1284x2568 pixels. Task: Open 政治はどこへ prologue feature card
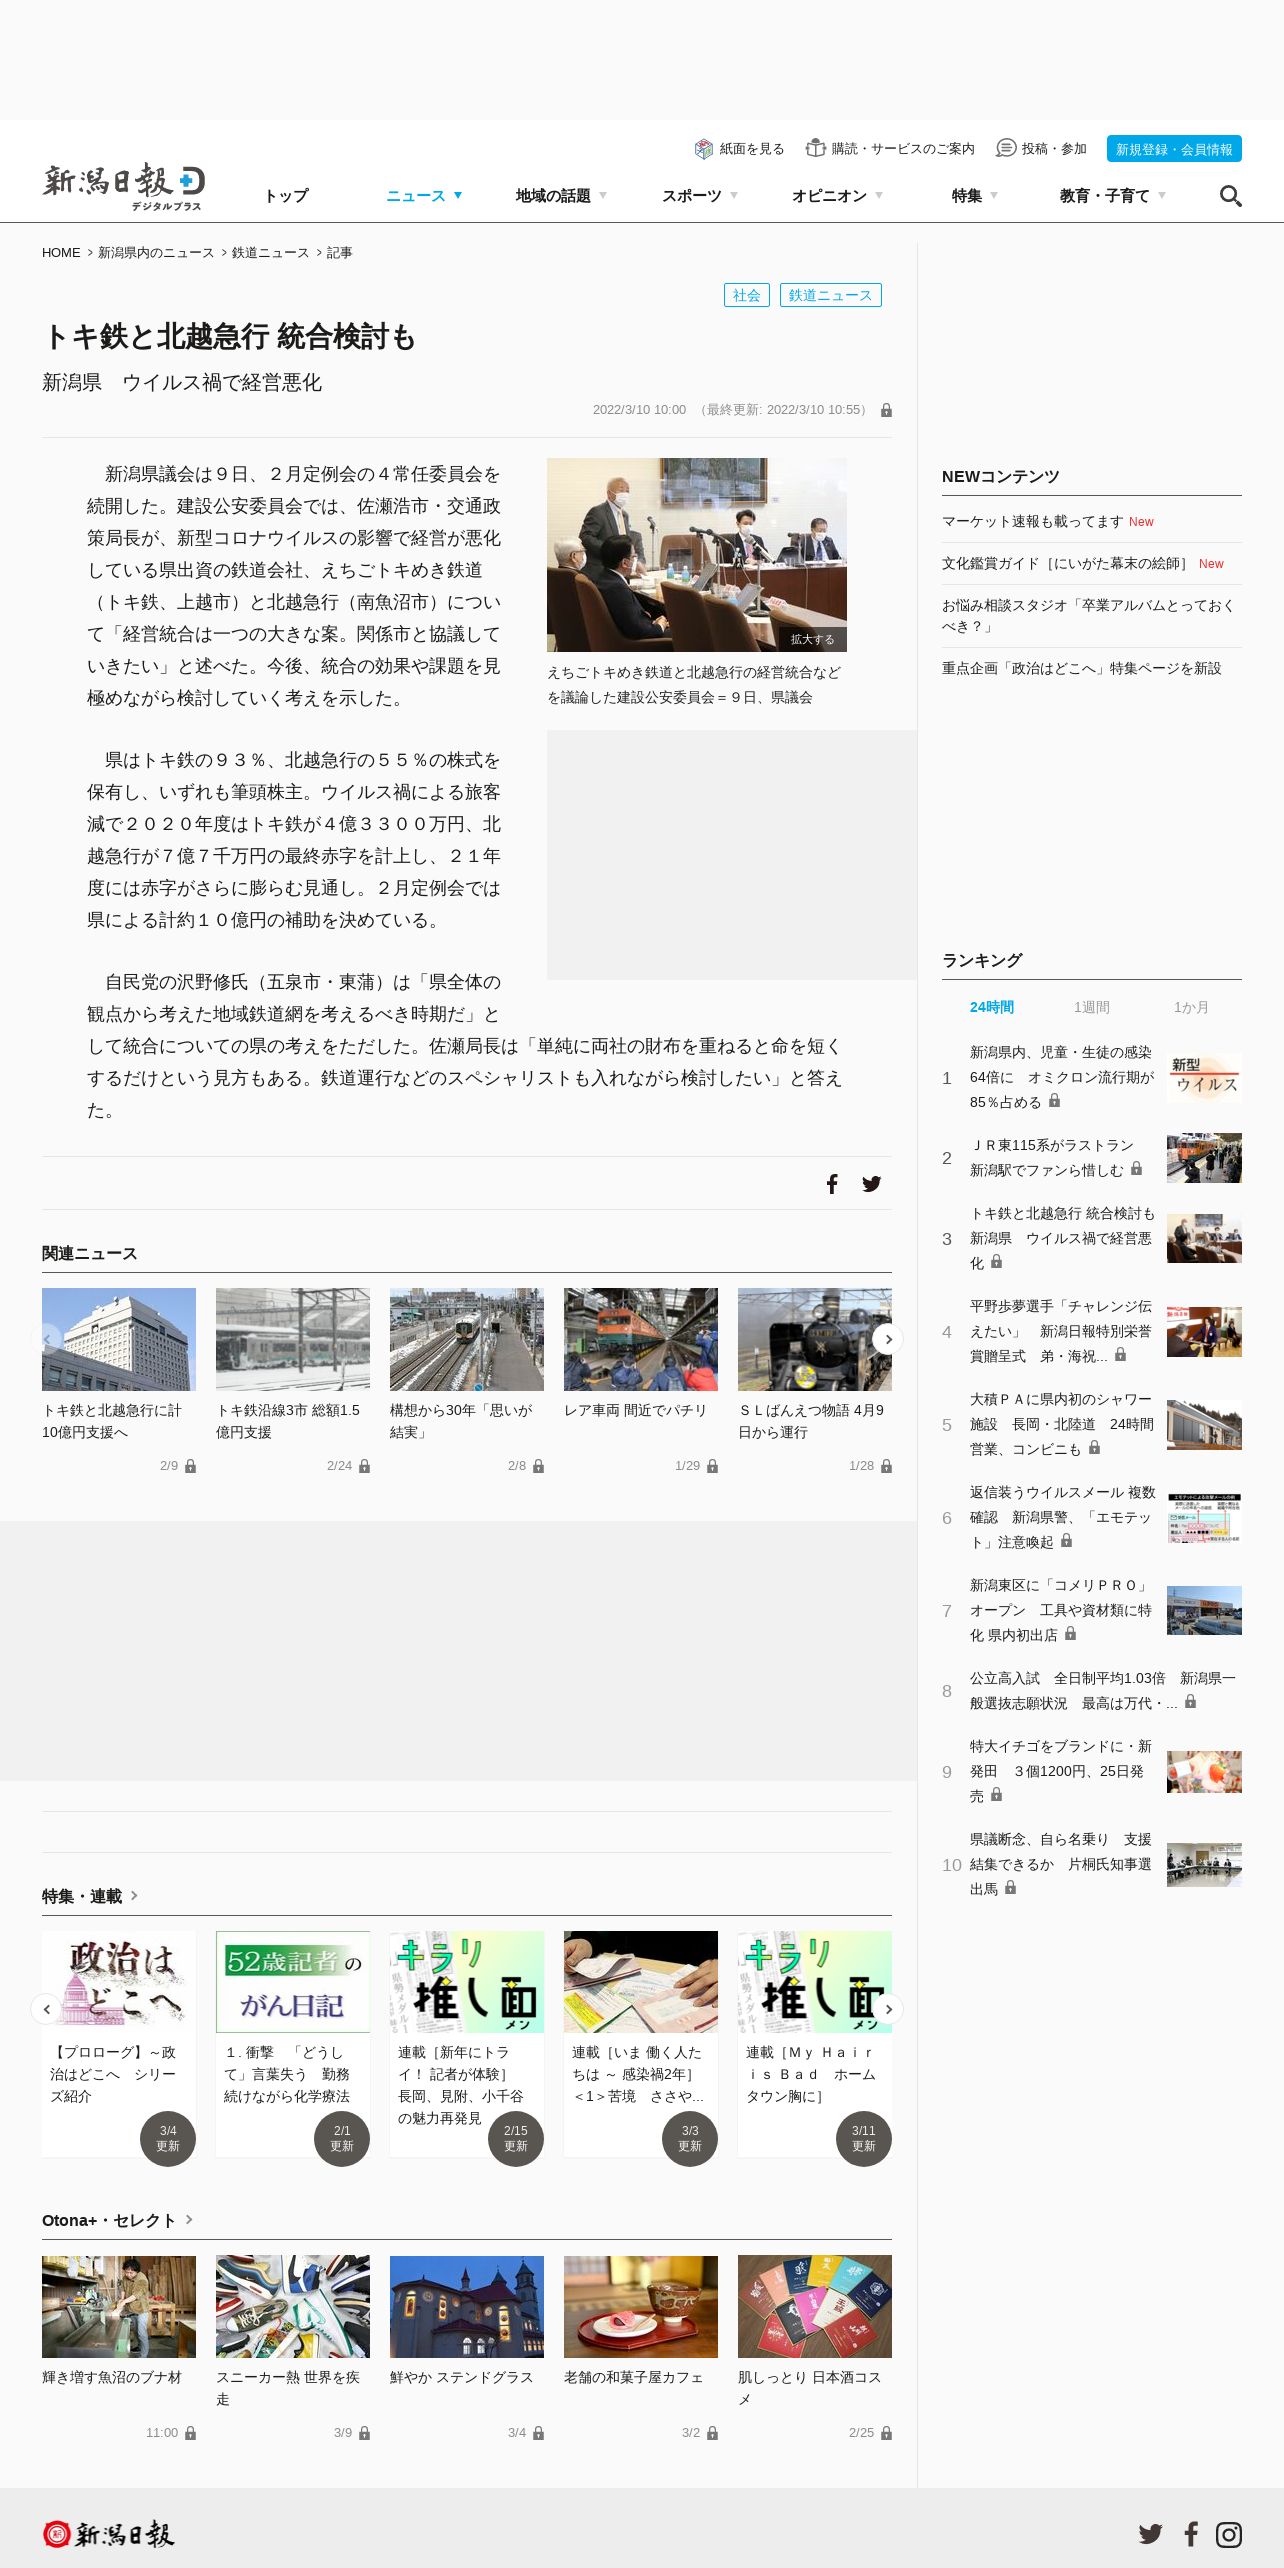point(118,2043)
